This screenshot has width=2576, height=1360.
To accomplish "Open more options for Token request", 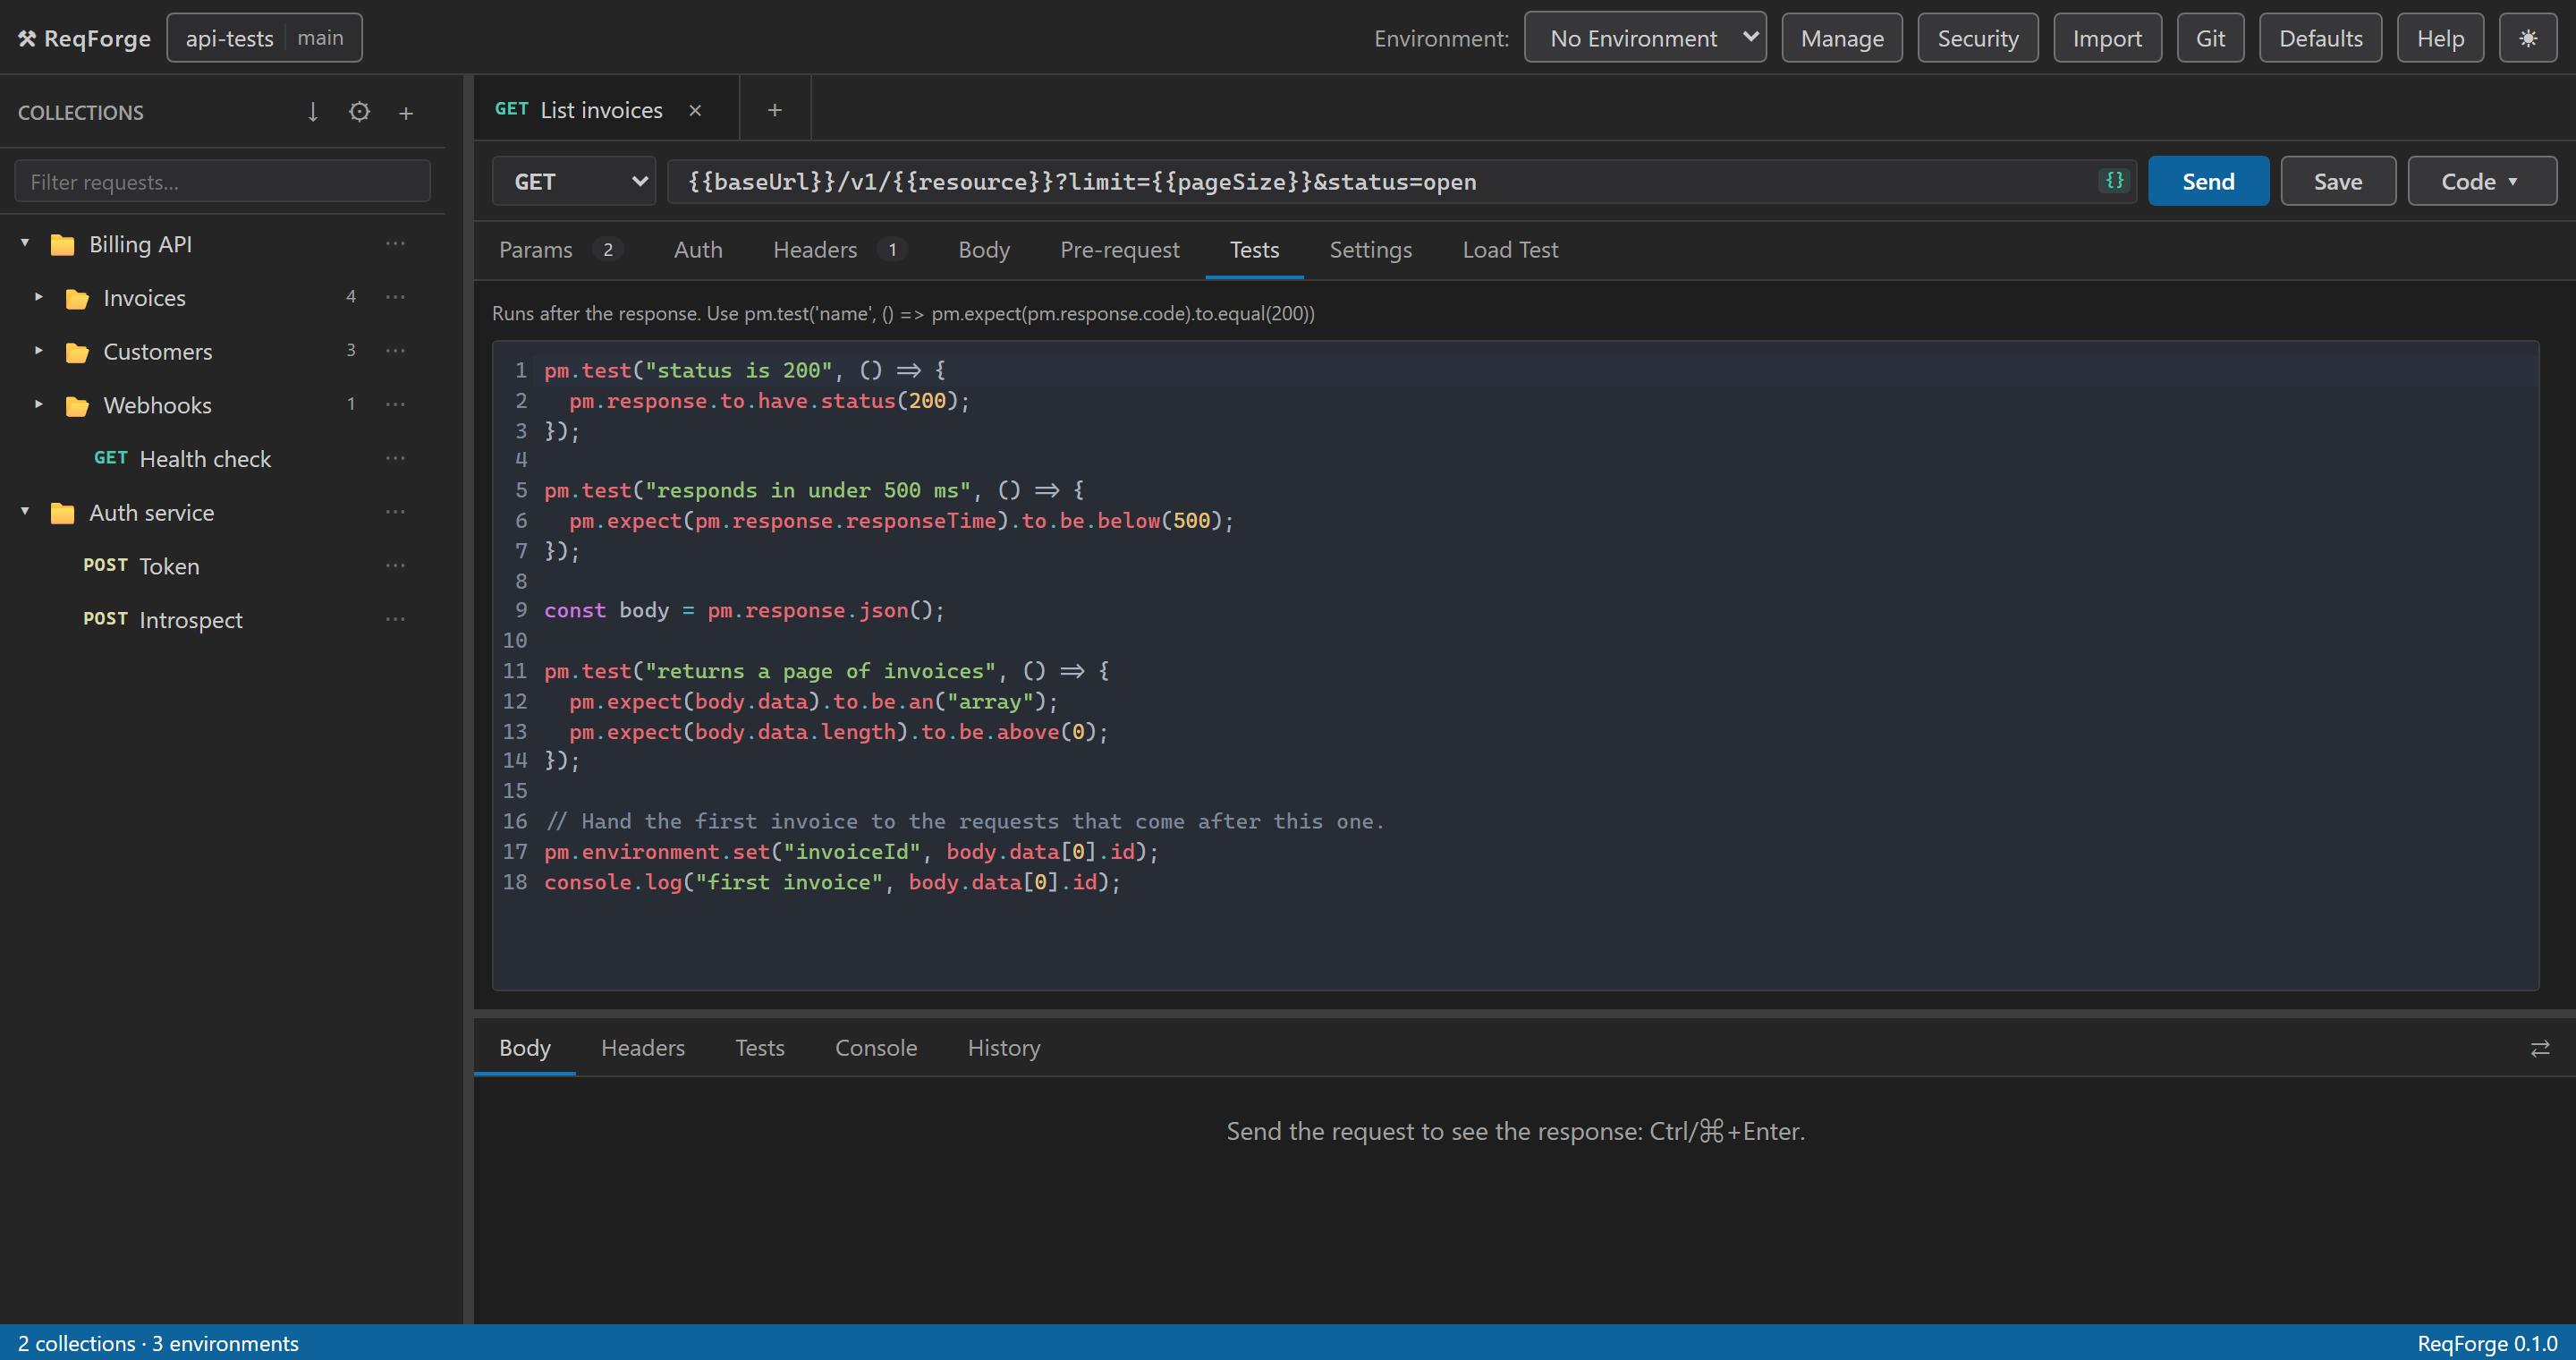I will 396,566.
